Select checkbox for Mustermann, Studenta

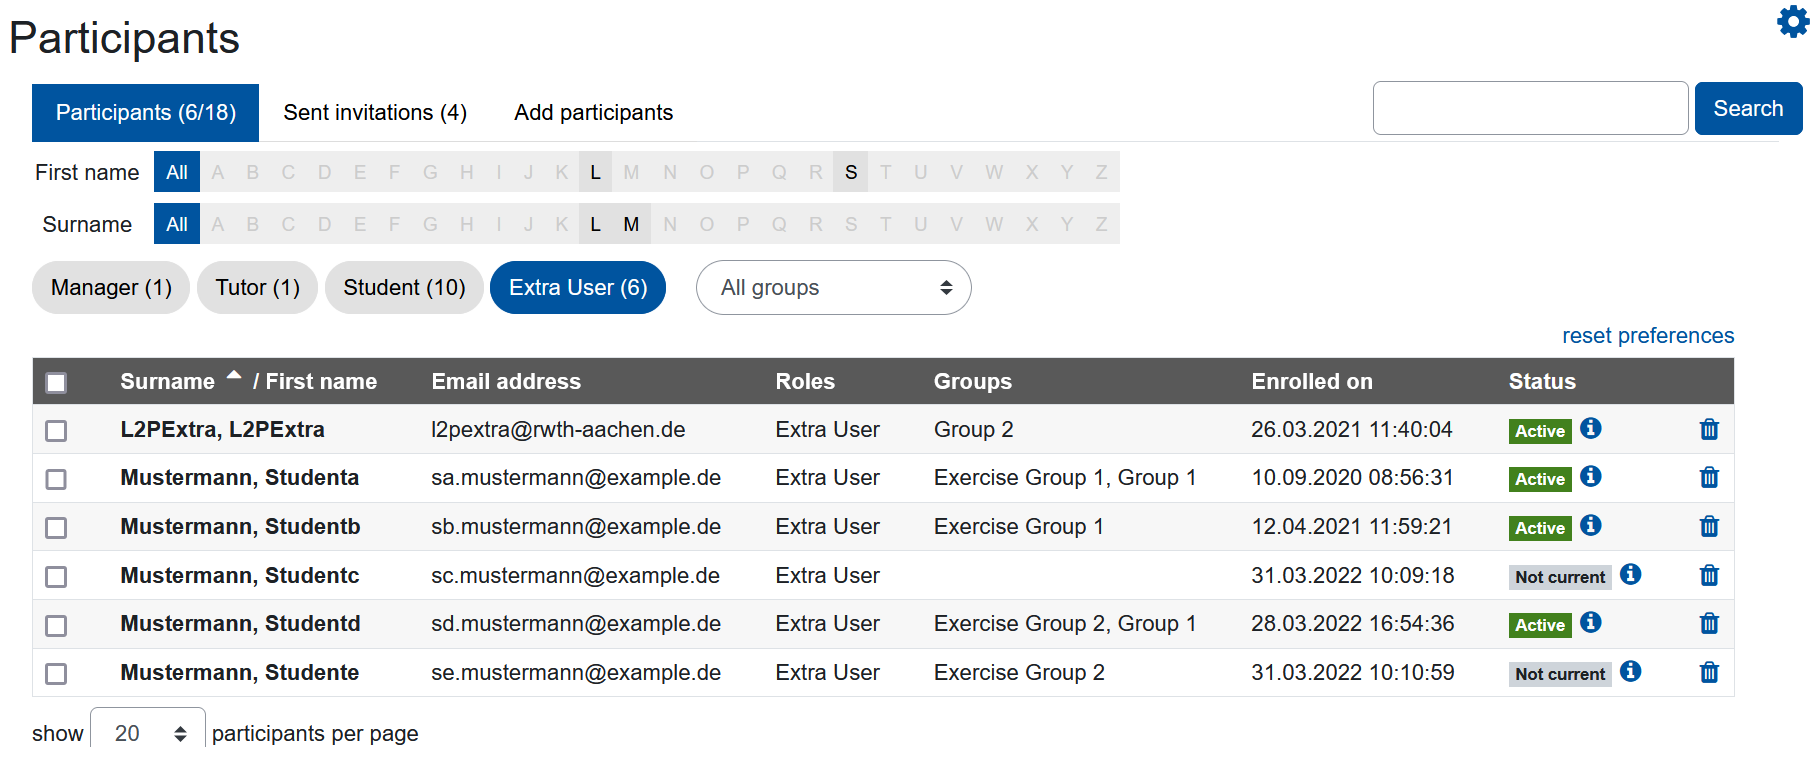point(57,479)
